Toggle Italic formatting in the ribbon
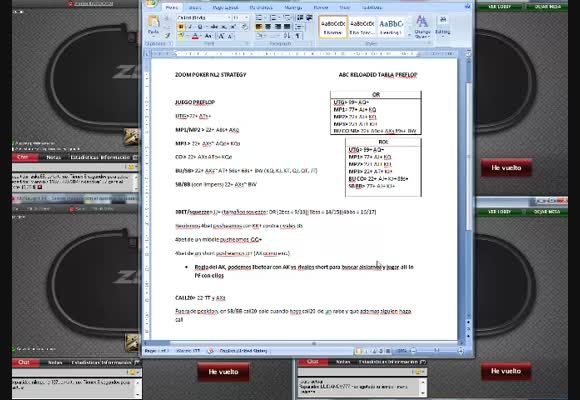The height and width of the screenshot is (400, 580). point(190,27)
